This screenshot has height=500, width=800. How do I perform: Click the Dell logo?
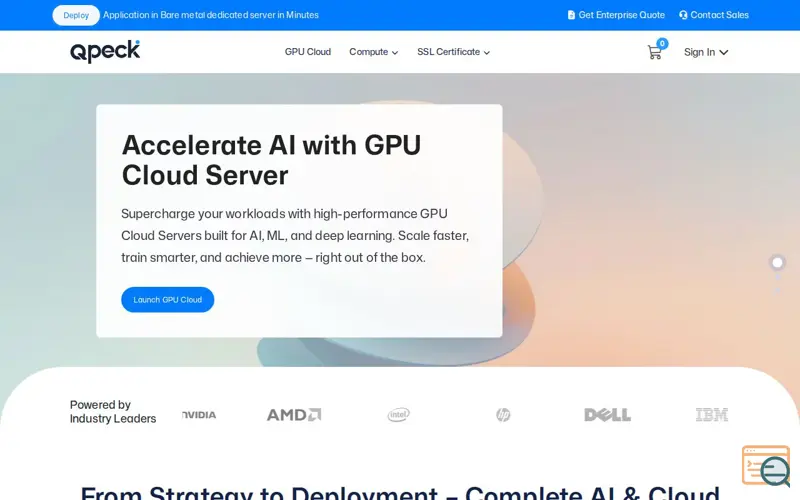[607, 415]
